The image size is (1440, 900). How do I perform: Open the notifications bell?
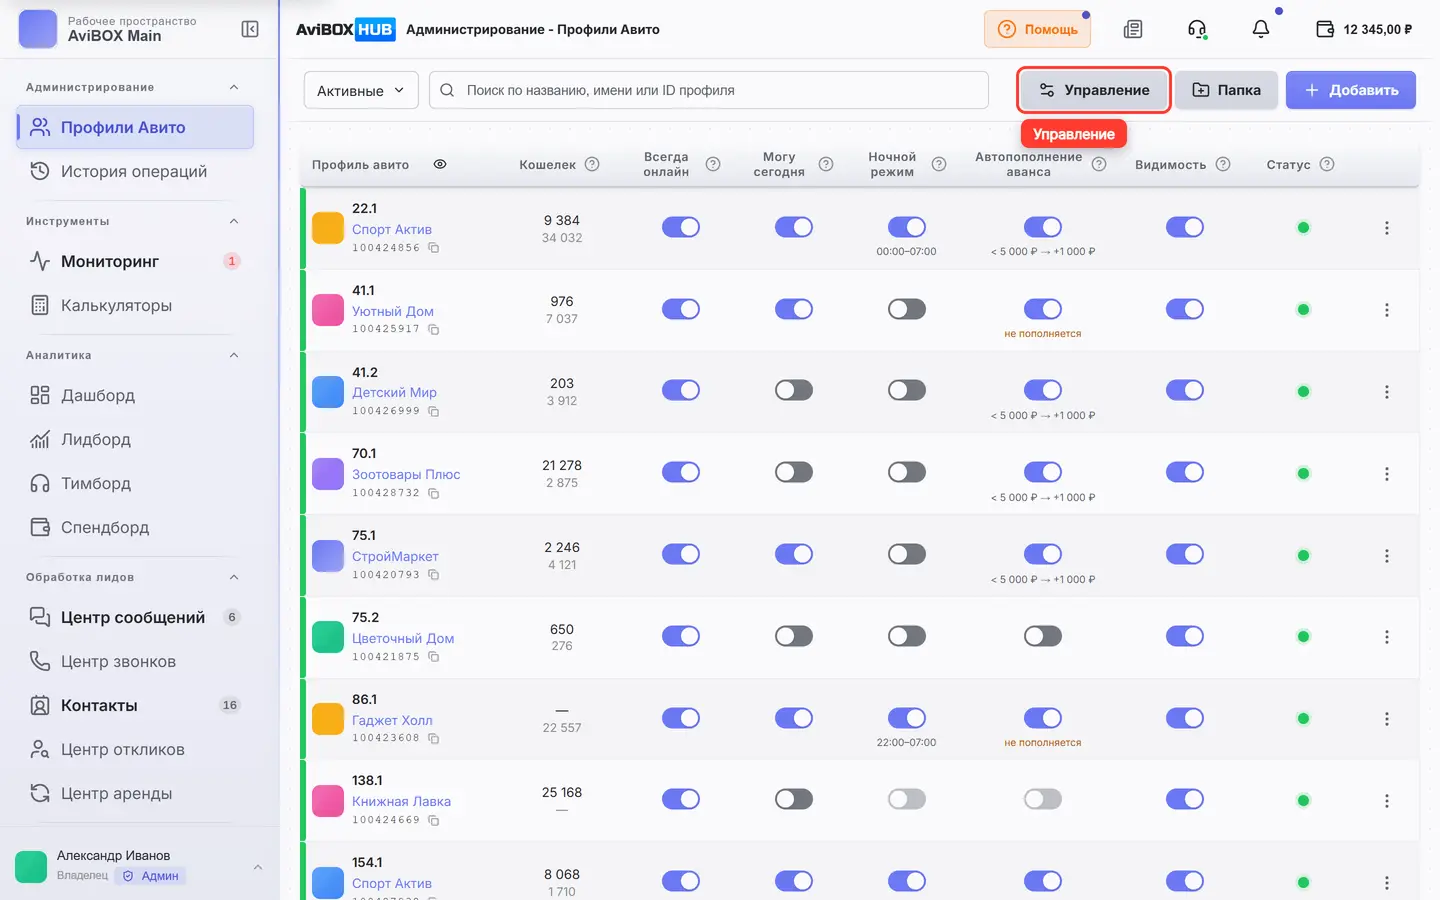pos(1261,29)
